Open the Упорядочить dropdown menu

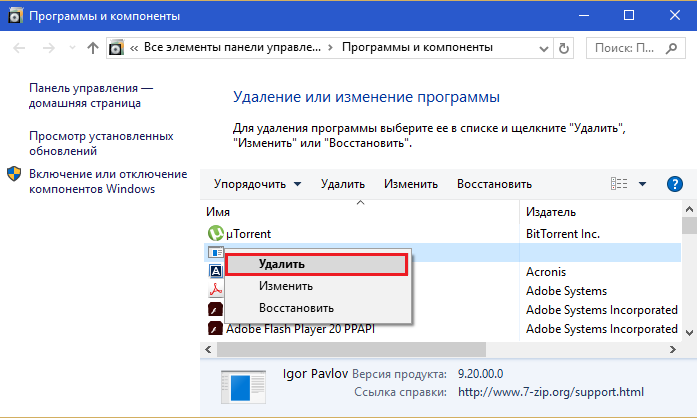257,184
